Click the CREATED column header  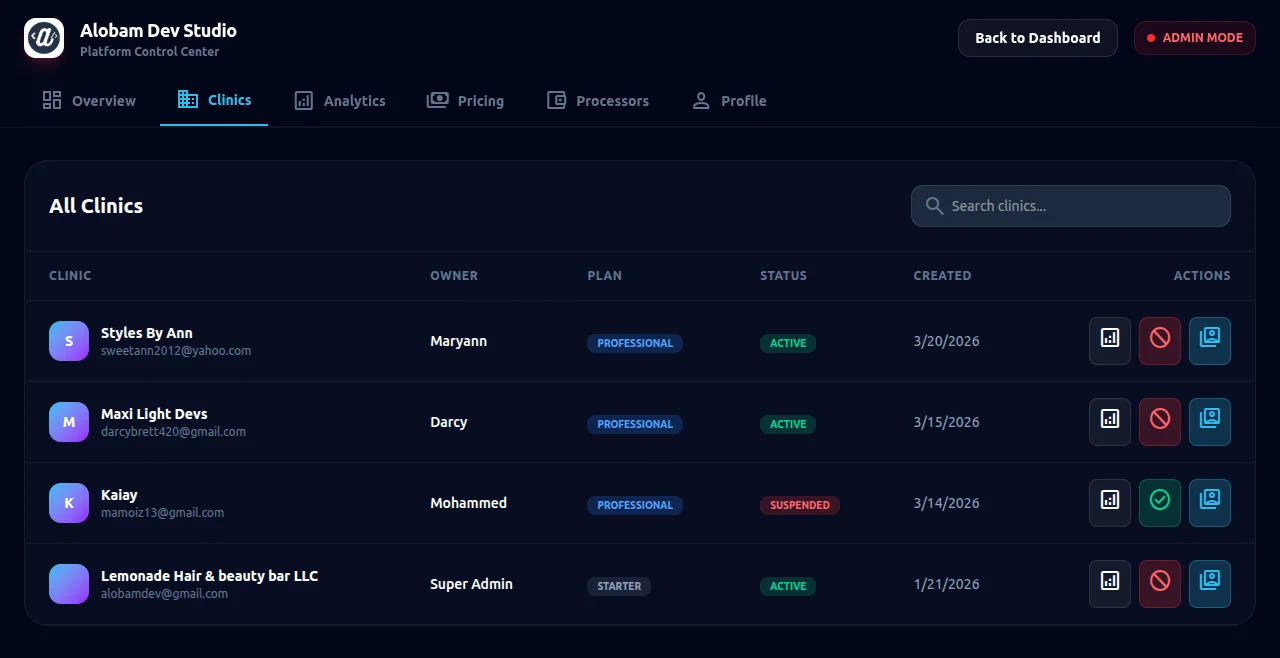pos(942,276)
